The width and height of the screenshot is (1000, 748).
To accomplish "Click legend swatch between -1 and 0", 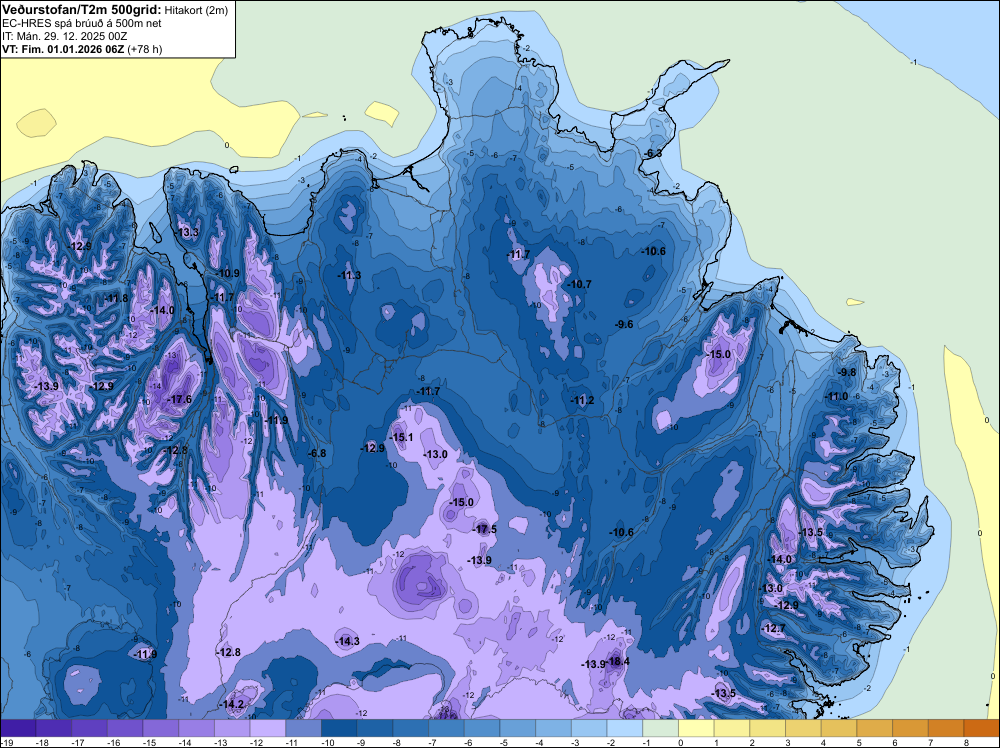I will coord(661,728).
